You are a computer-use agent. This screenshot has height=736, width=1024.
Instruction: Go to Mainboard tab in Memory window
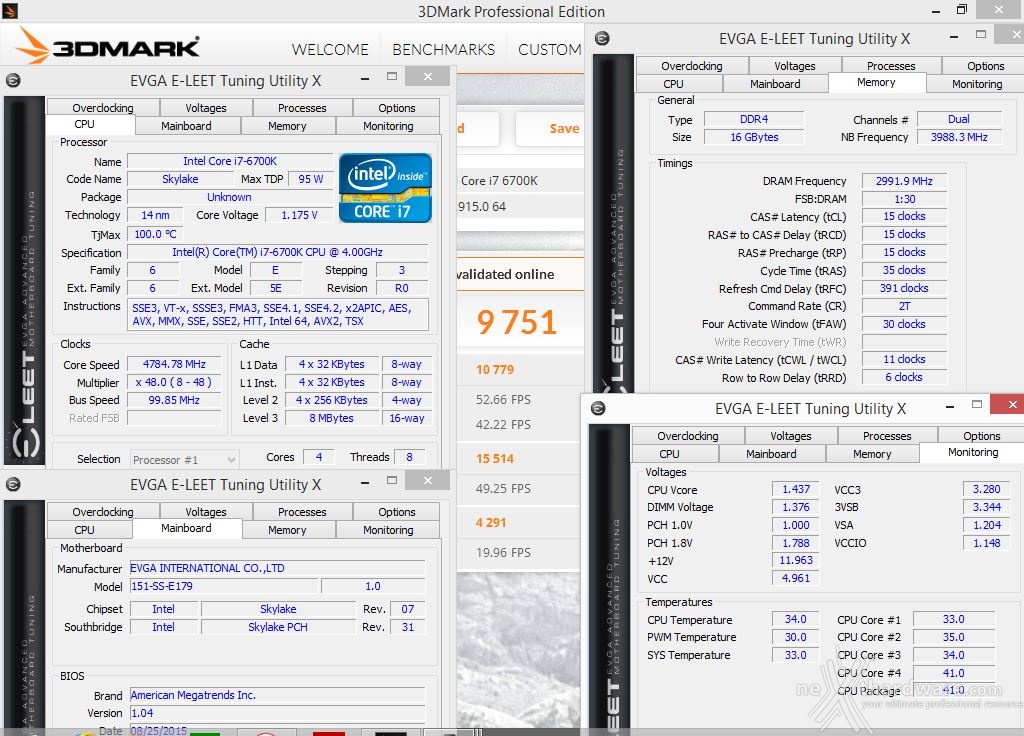775,84
